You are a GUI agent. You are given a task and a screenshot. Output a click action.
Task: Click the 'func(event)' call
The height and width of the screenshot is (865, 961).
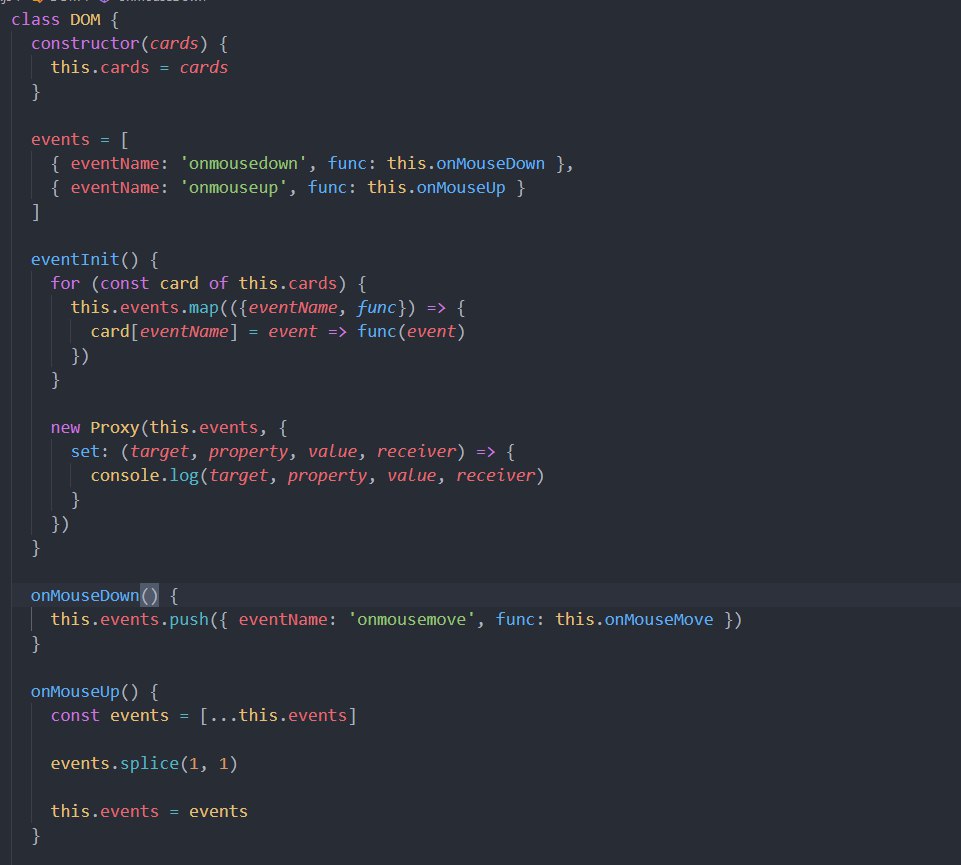coord(411,332)
